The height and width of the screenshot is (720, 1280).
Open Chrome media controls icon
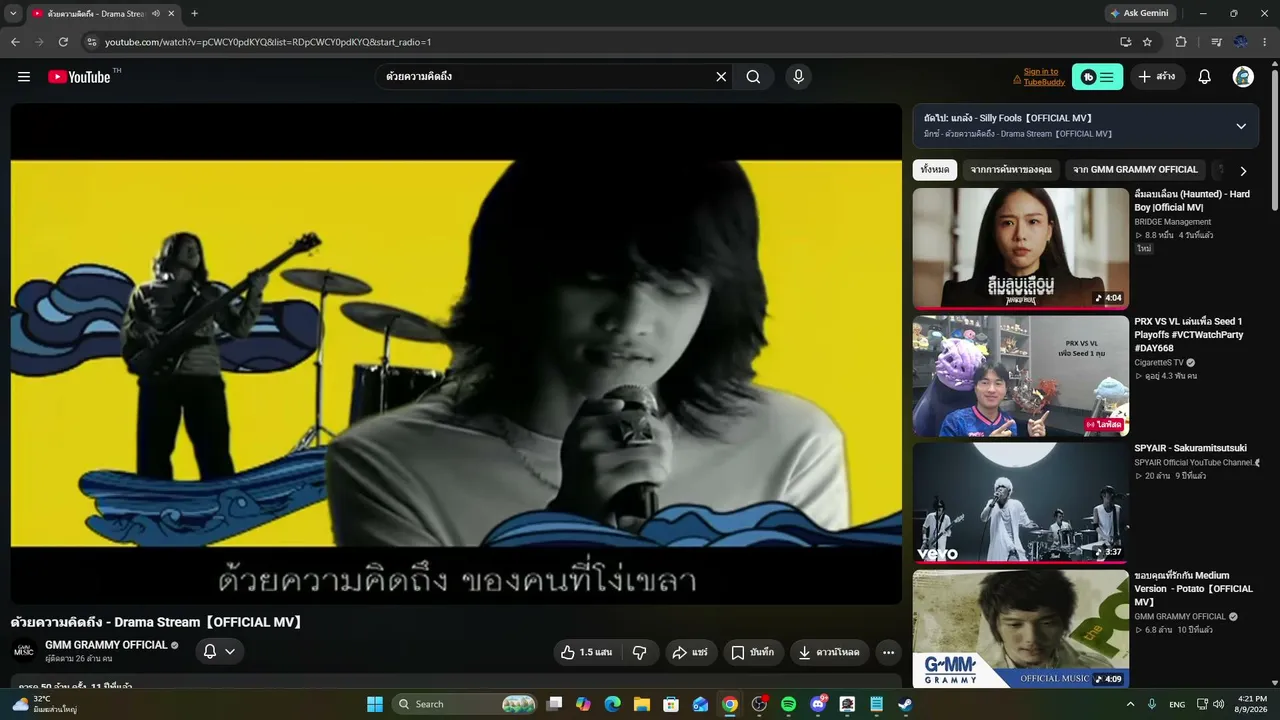point(1216,42)
